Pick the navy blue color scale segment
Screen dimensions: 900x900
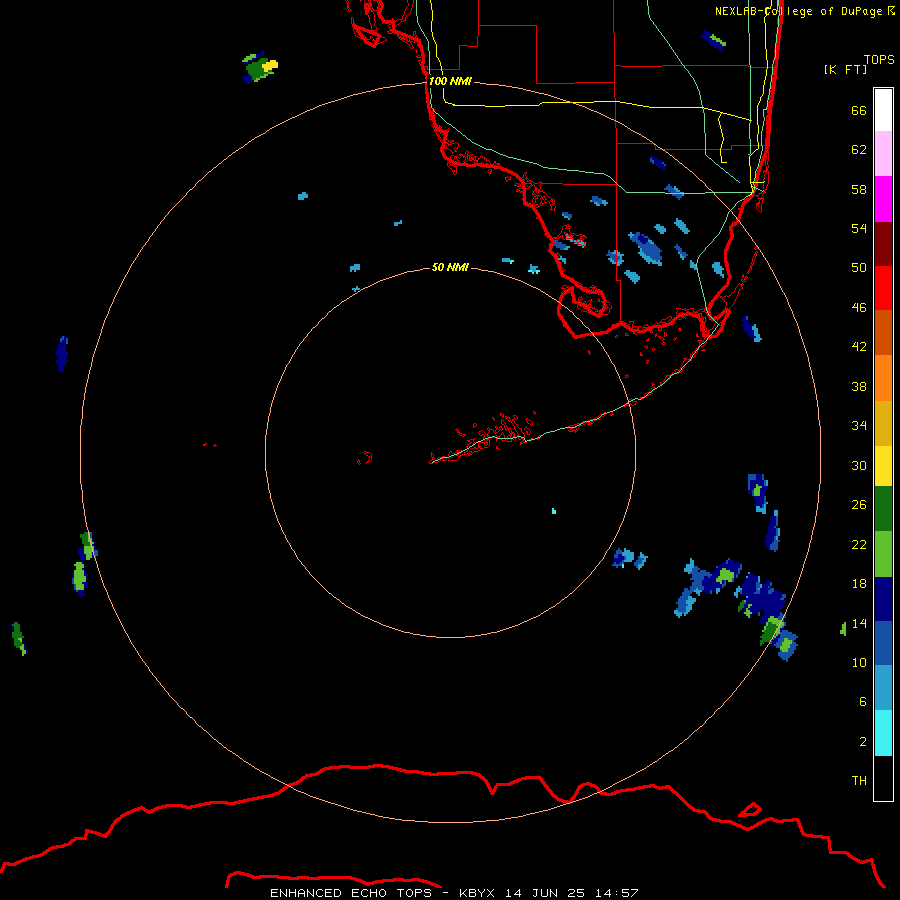click(883, 599)
